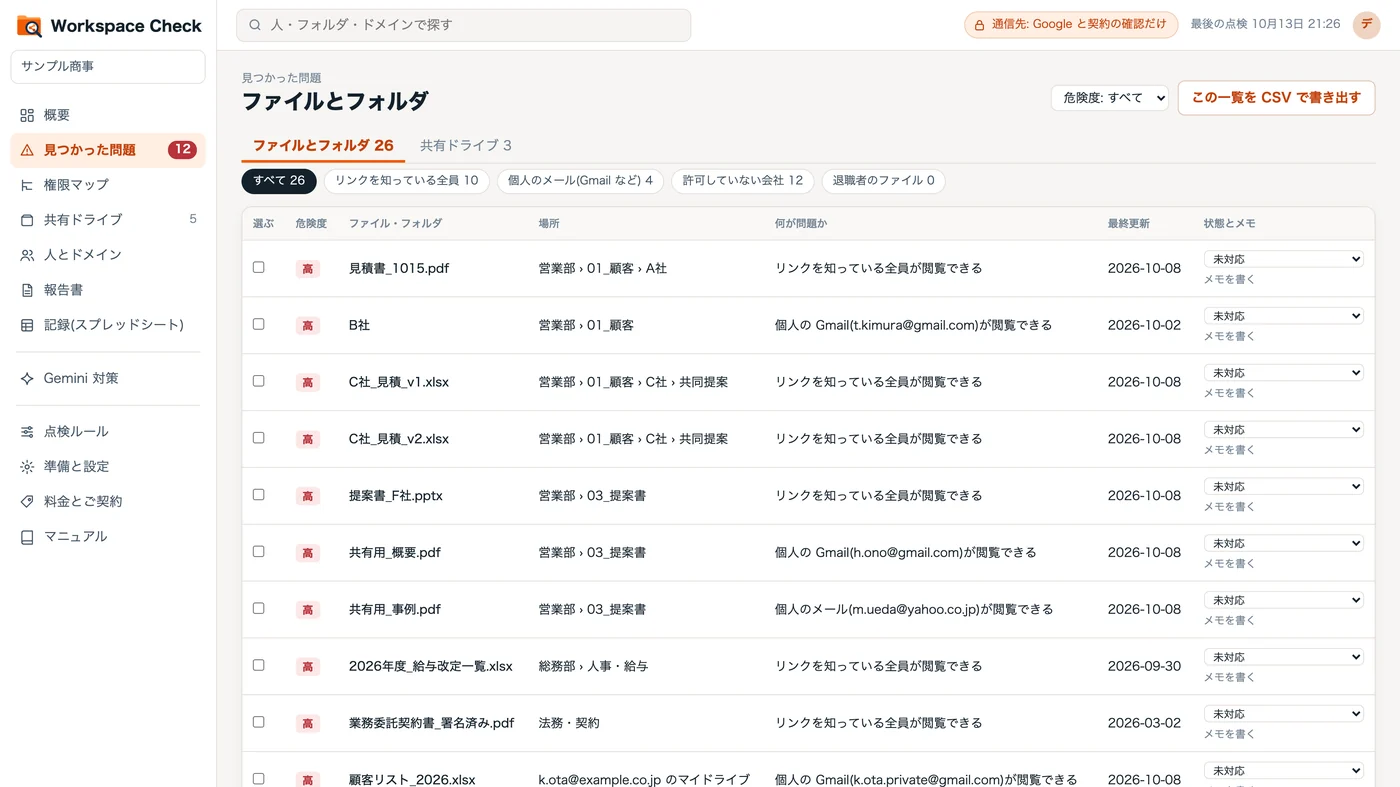Check the box for 見積書_1015.pdf

(x=259, y=267)
